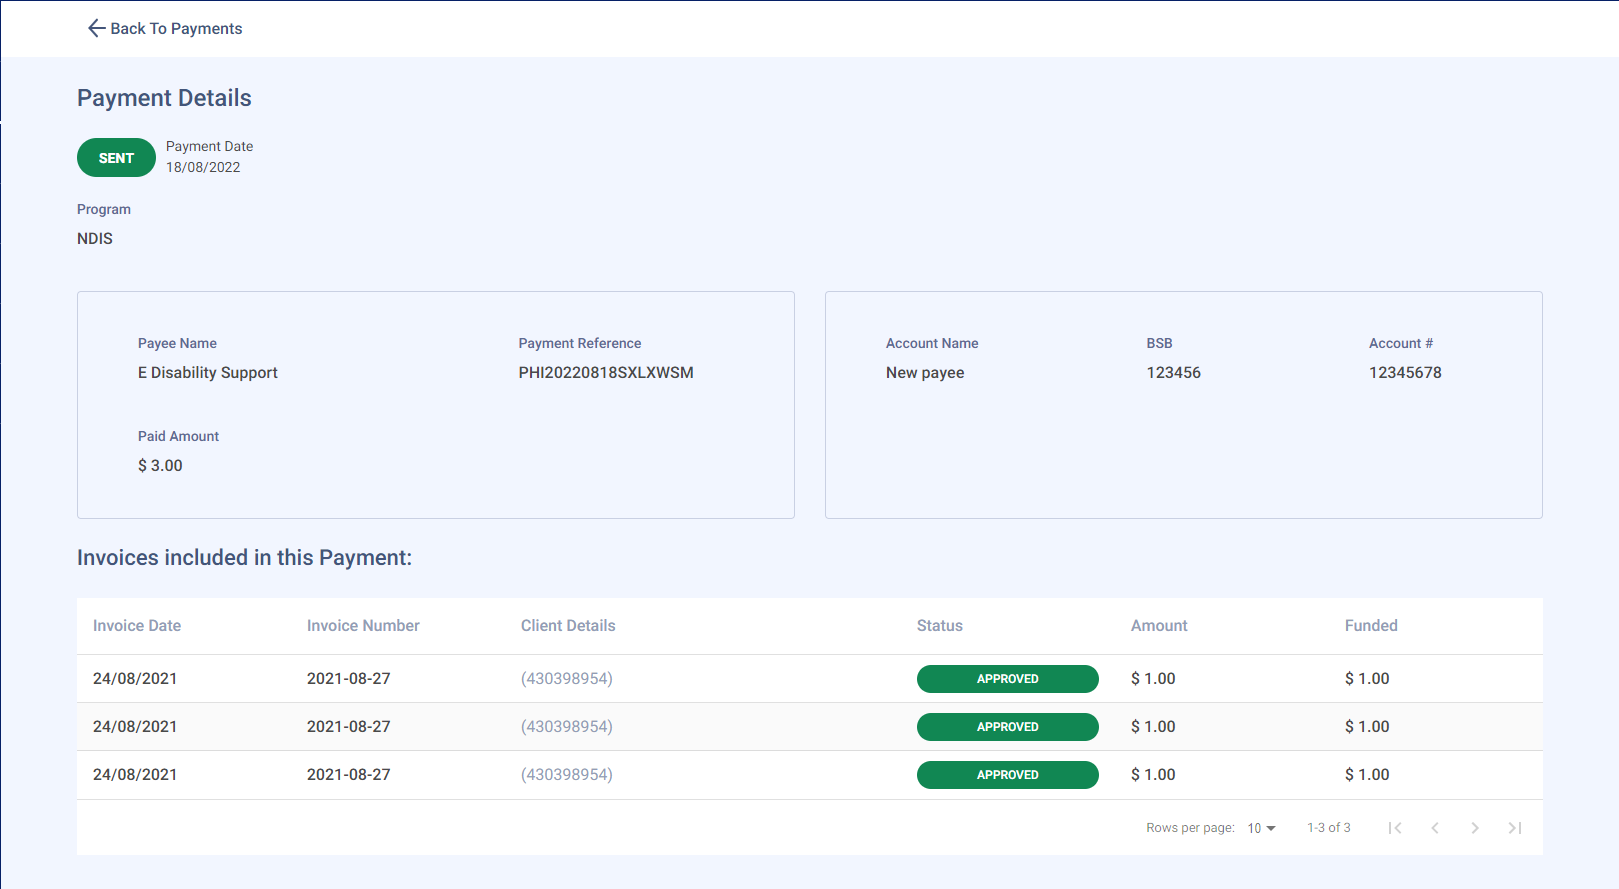Click the Amount column header
The width and height of the screenshot is (1619, 889).
1159,626
